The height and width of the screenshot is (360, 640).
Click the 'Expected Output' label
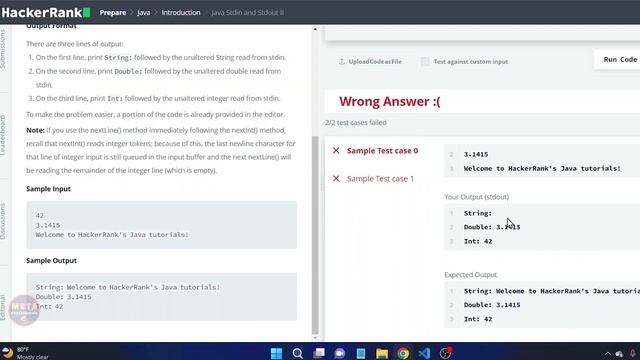coord(471,275)
